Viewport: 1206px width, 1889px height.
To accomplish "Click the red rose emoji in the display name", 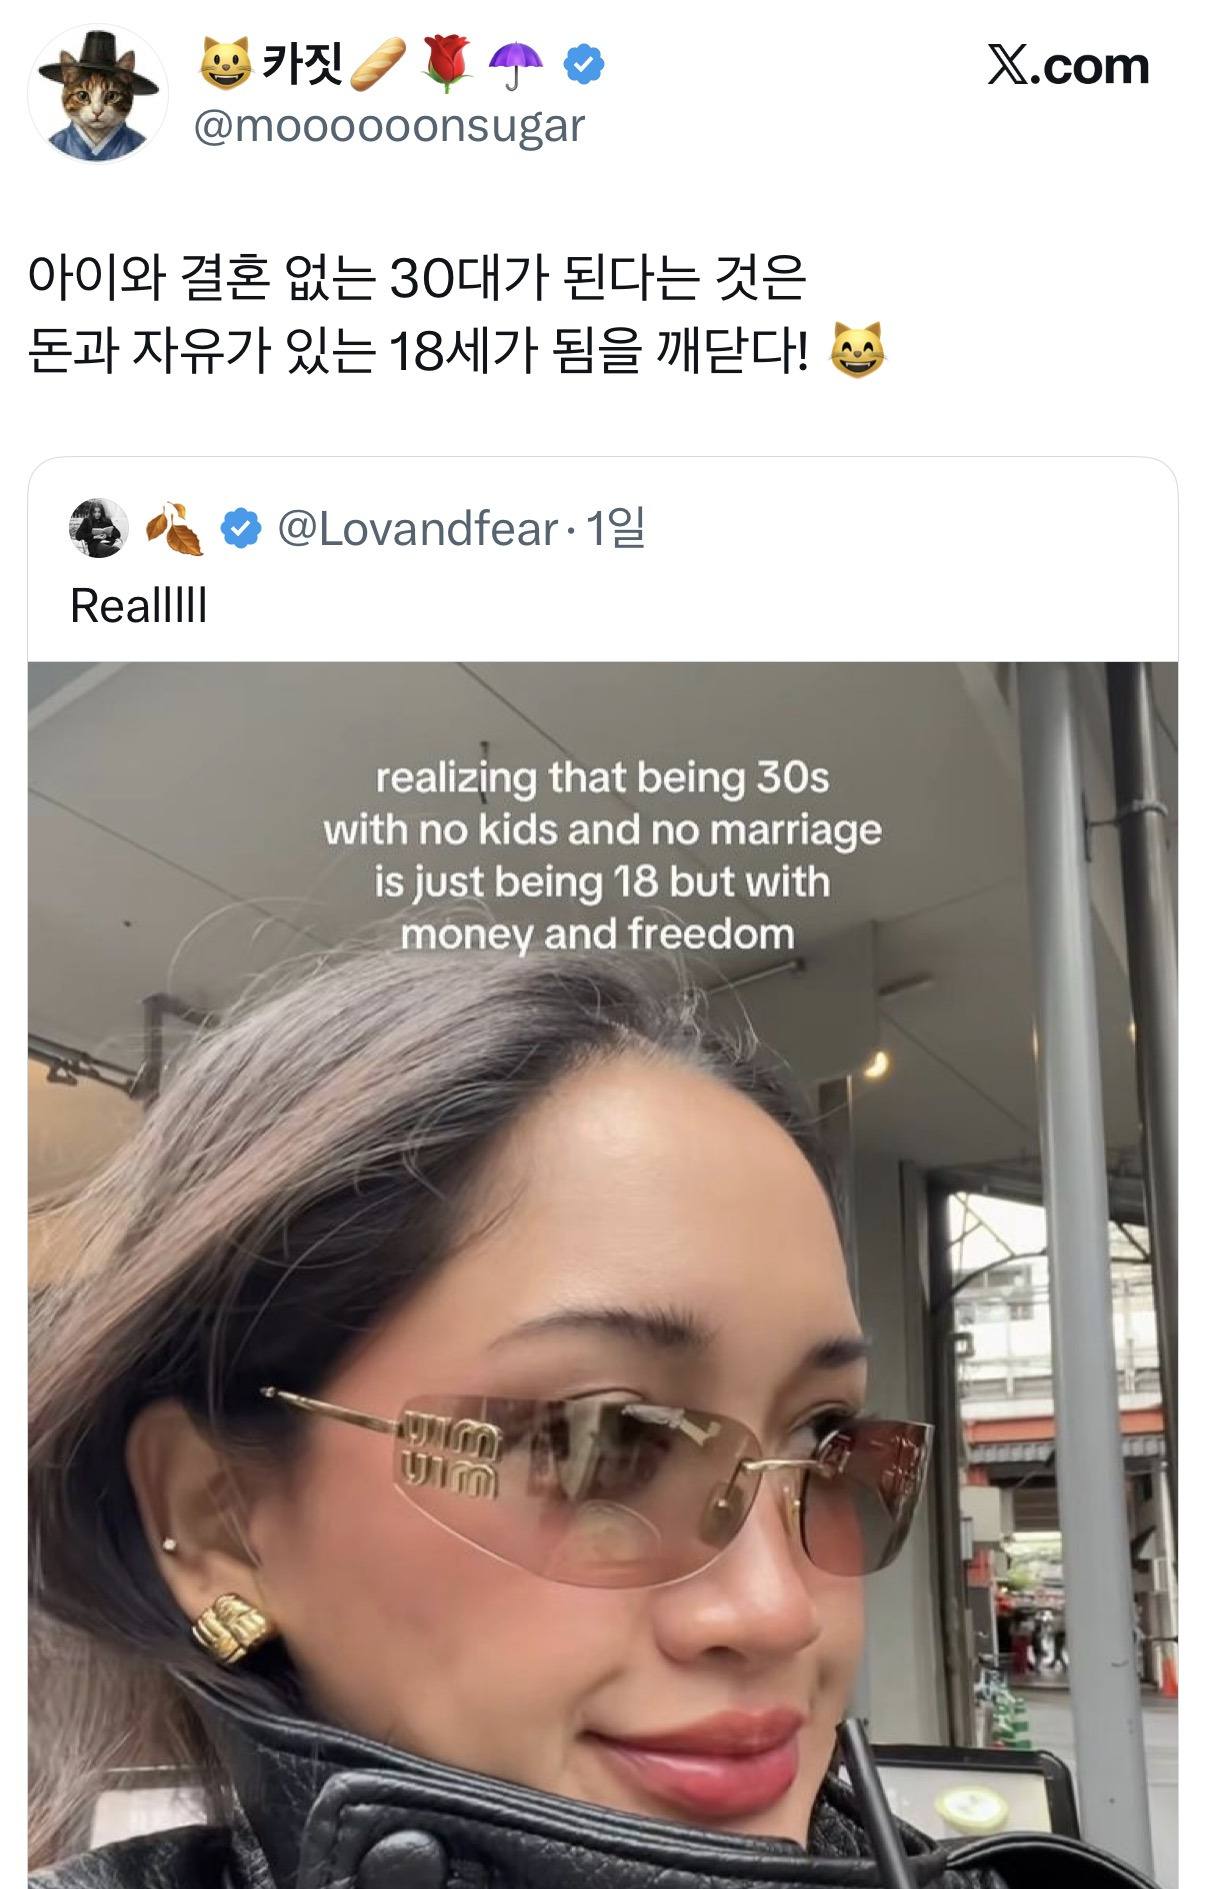I will [x=447, y=64].
